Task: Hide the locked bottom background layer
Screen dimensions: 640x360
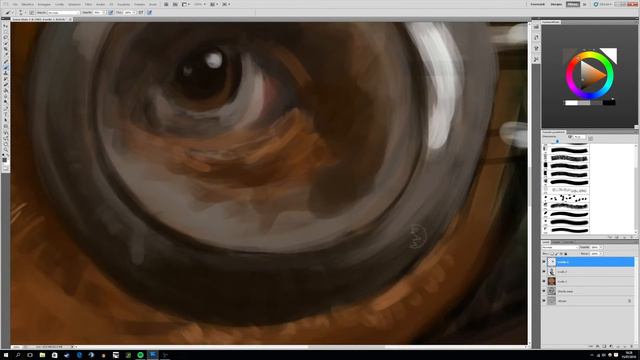Action: tap(544, 301)
